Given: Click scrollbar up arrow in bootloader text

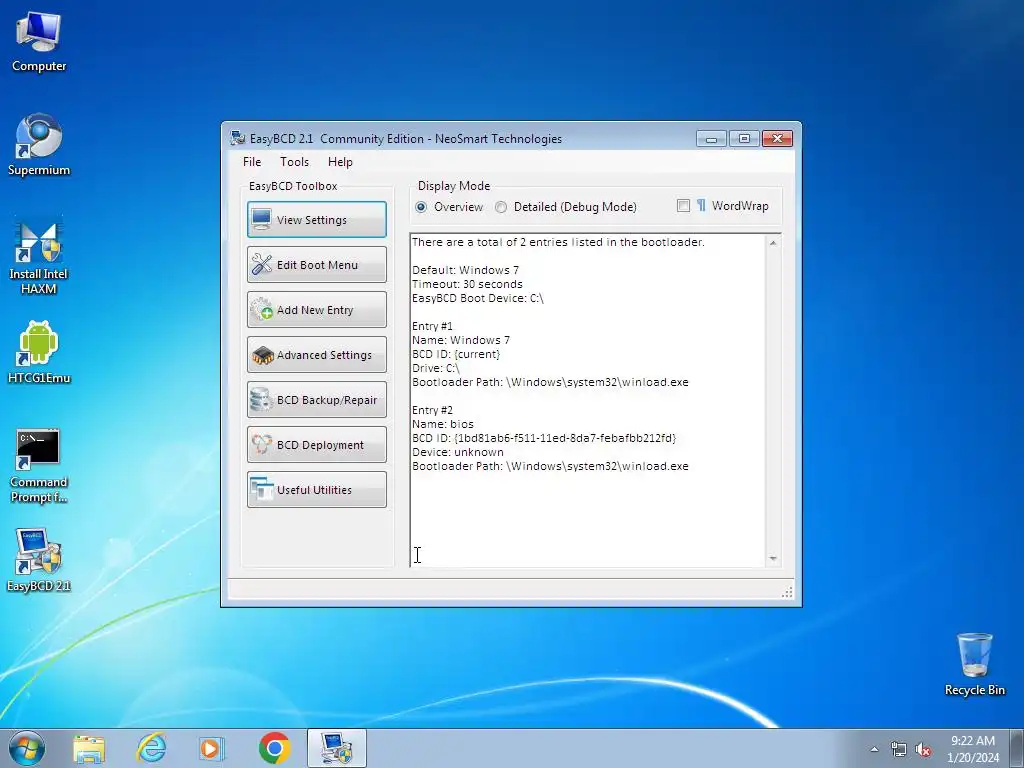Looking at the screenshot, I should point(773,243).
